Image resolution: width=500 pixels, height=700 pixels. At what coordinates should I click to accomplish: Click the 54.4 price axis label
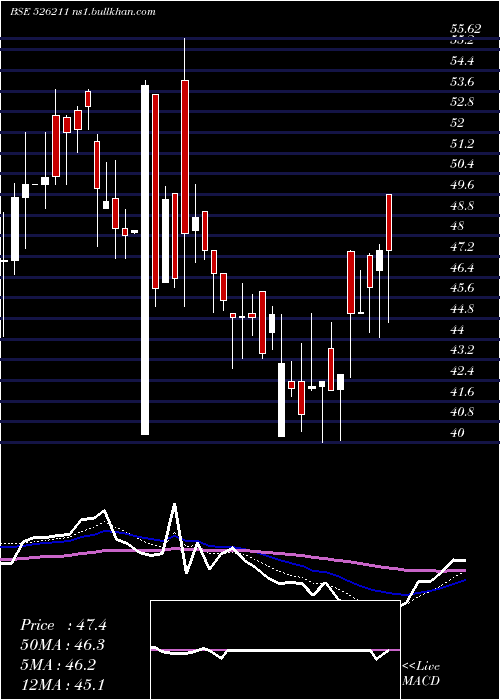[462, 61]
